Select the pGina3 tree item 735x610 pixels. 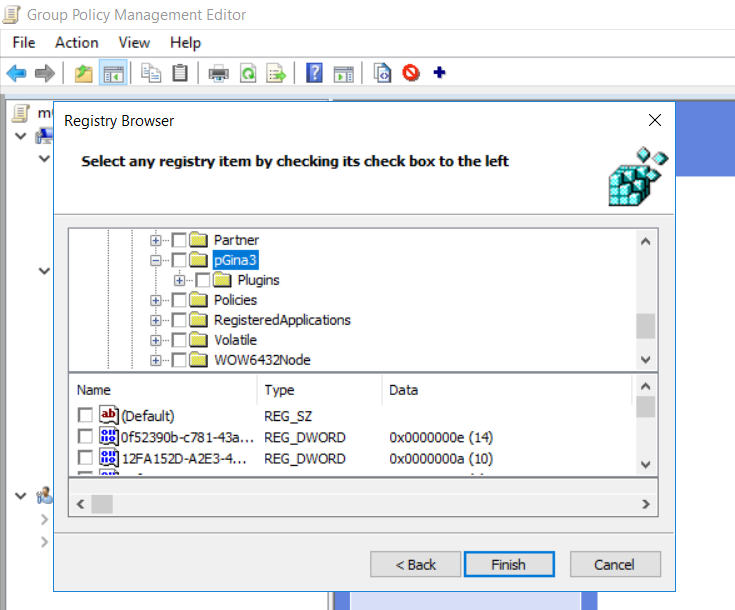click(235, 260)
